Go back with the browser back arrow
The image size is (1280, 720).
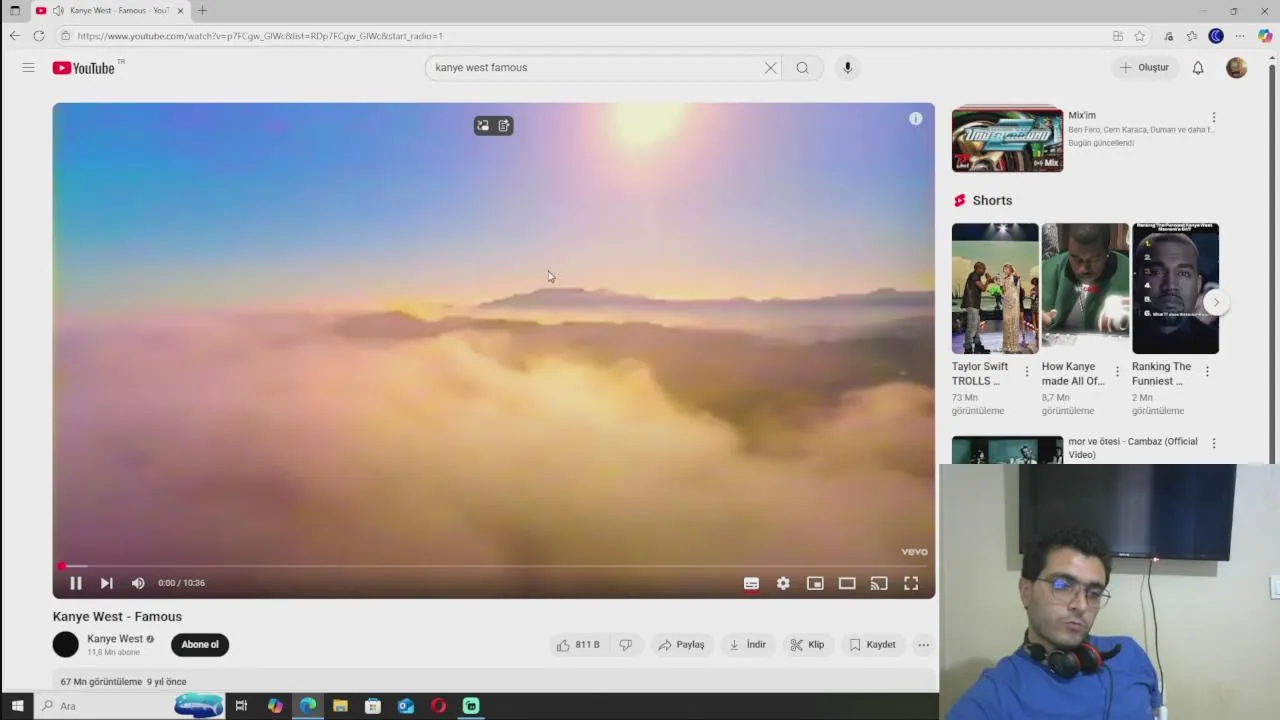point(14,36)
